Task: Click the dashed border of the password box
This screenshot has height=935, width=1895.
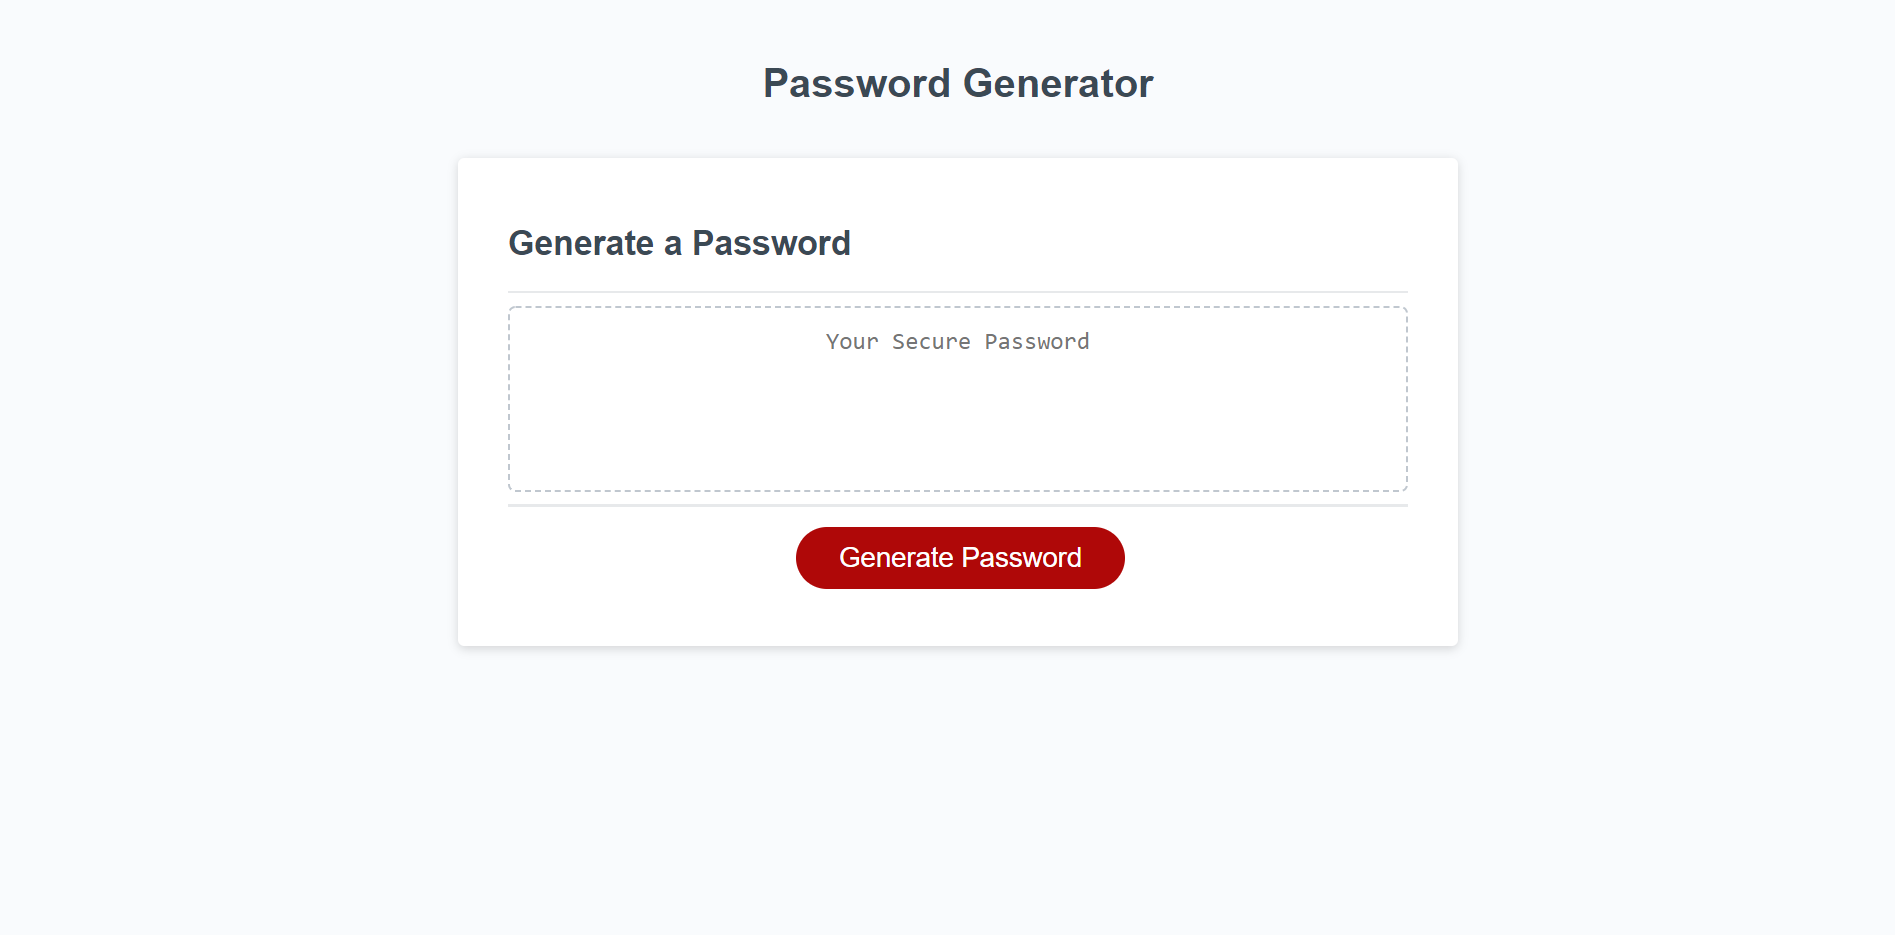Action: (957, 306)
